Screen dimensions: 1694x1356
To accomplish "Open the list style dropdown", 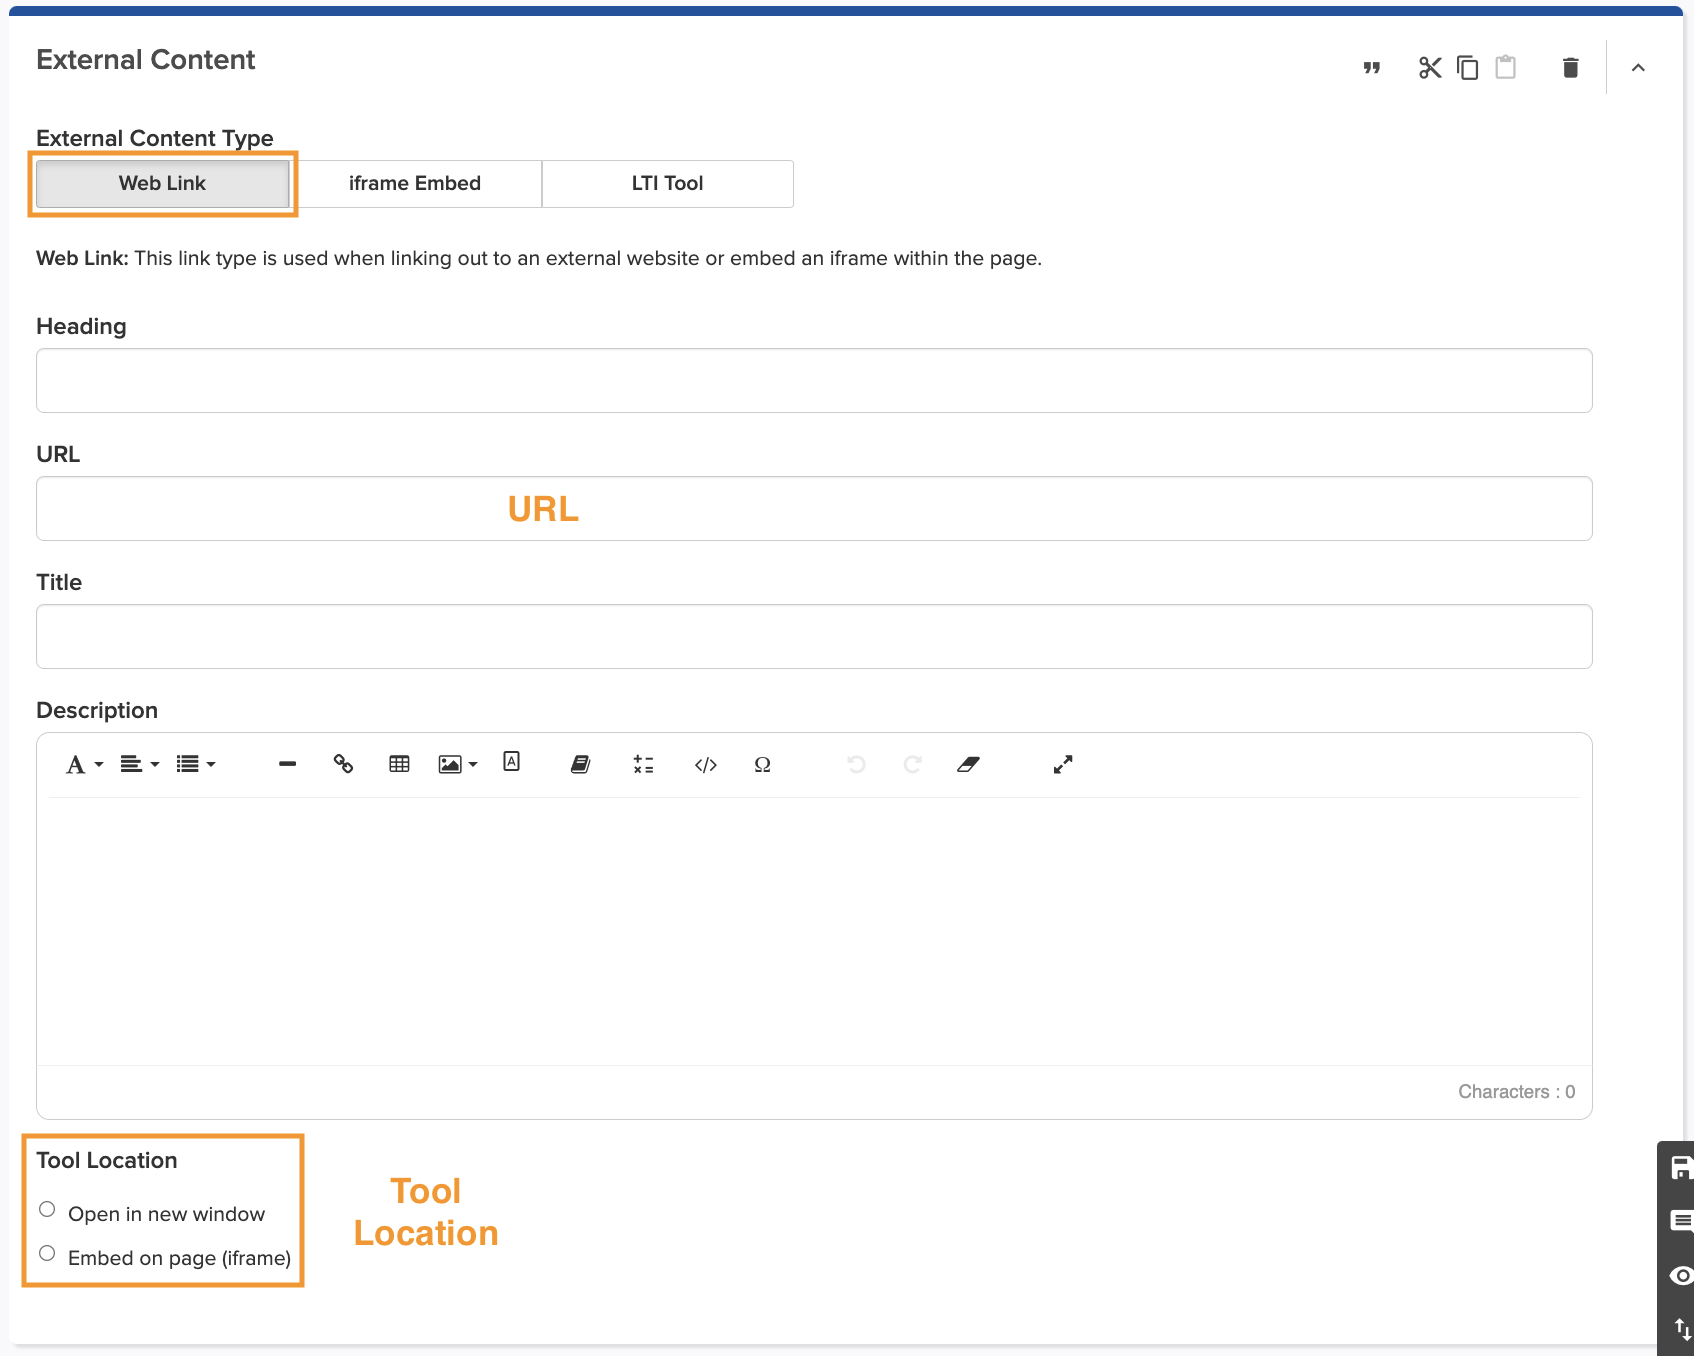I will pyautogui.click(x=196, y=765).
